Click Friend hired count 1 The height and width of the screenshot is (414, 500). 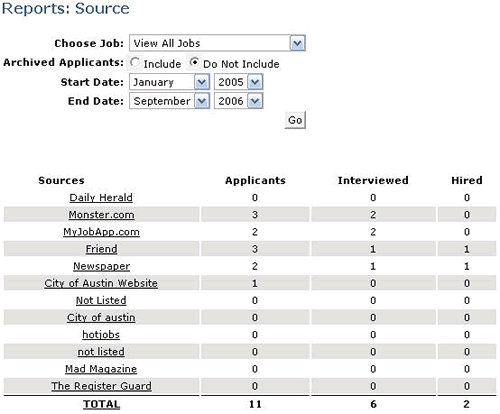[x=467, y=249]
